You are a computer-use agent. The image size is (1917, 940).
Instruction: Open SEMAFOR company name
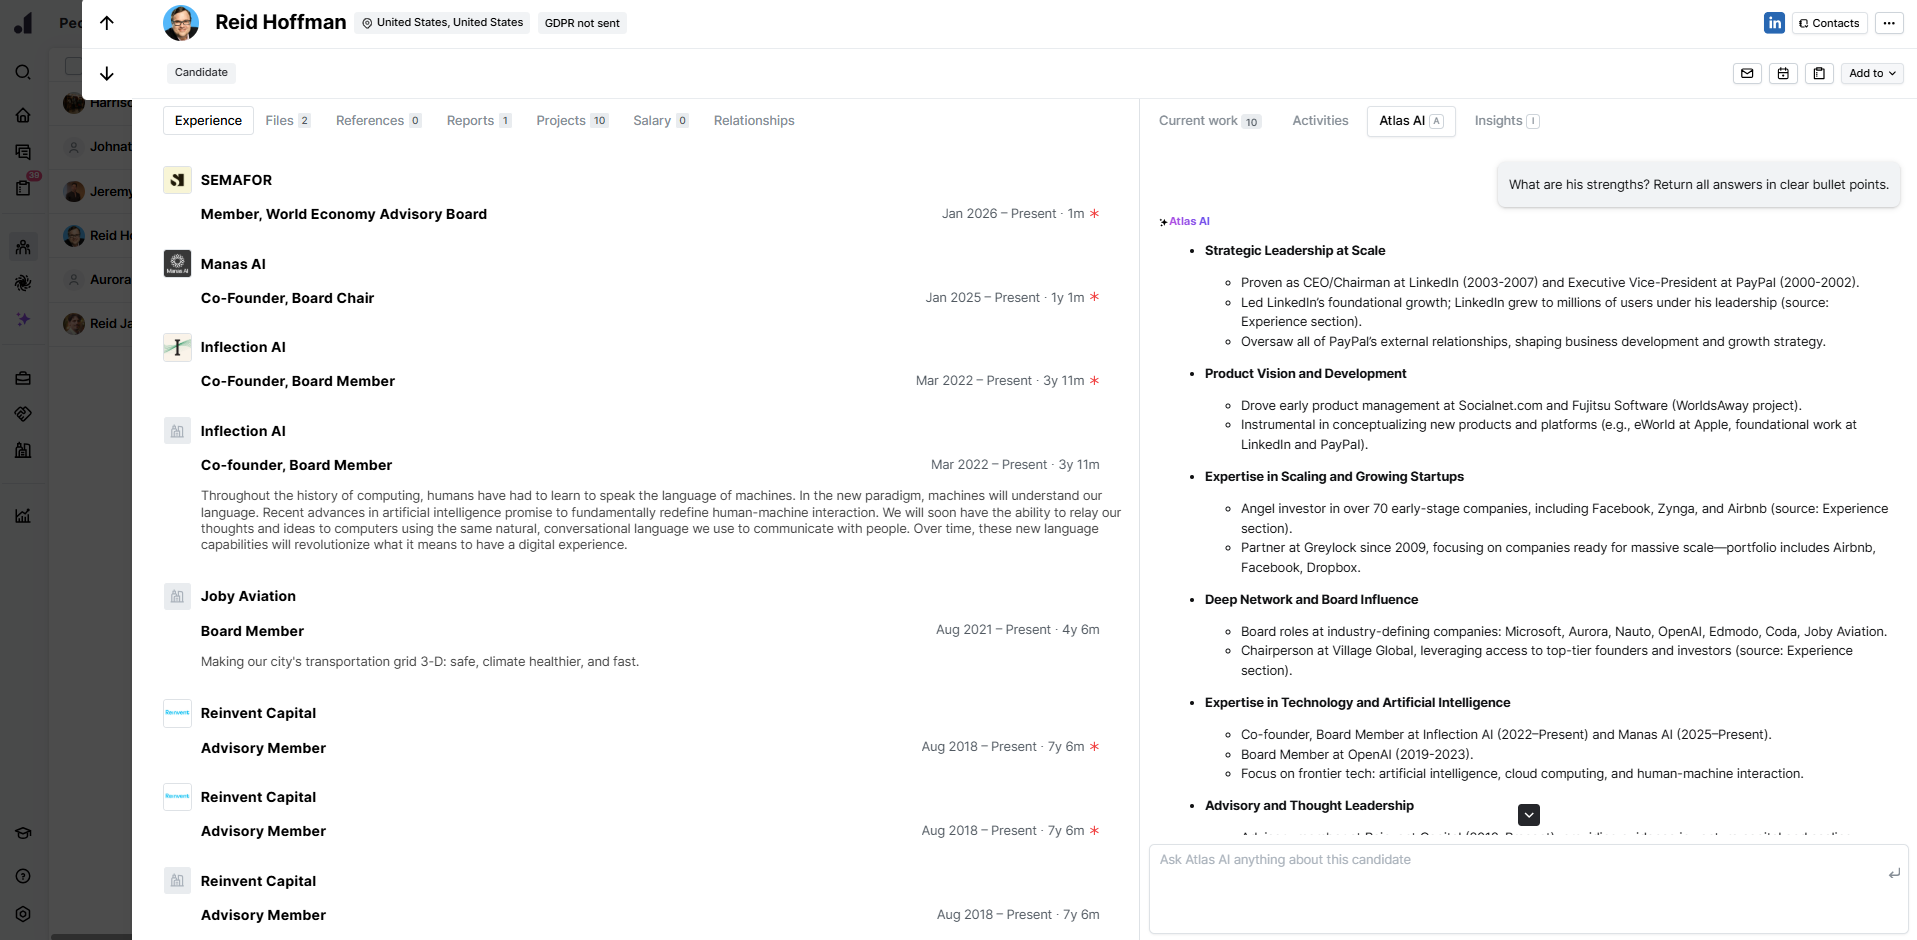click(x=236, y=180)
